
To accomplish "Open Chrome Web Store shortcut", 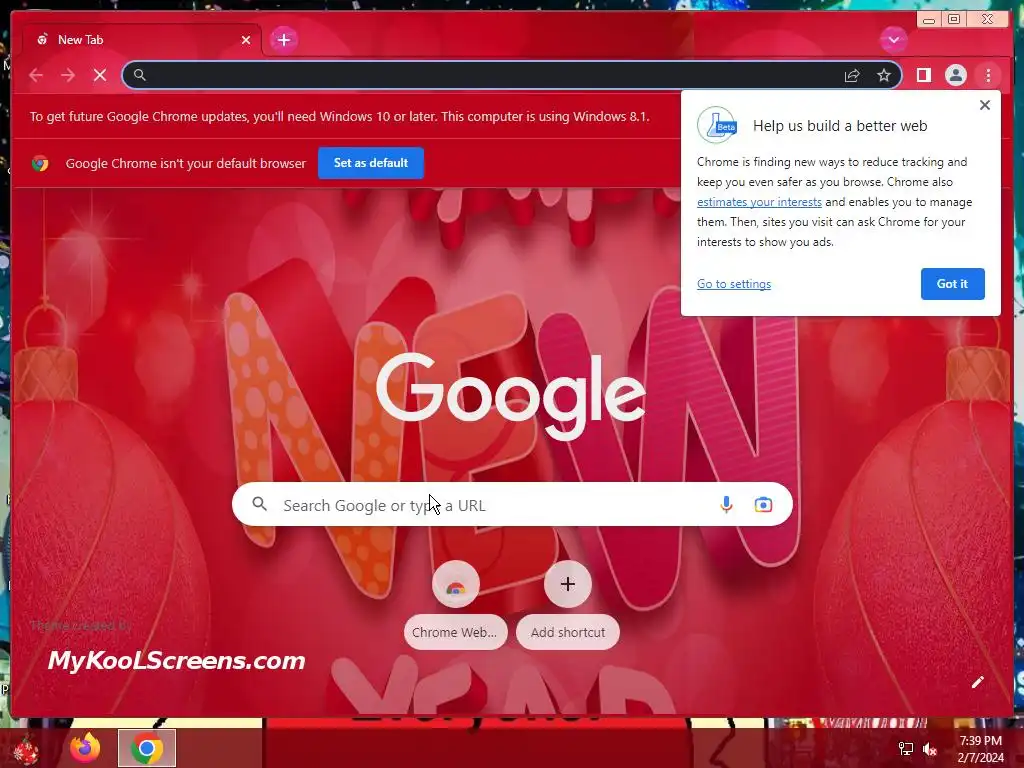I will tap(455, 604).
